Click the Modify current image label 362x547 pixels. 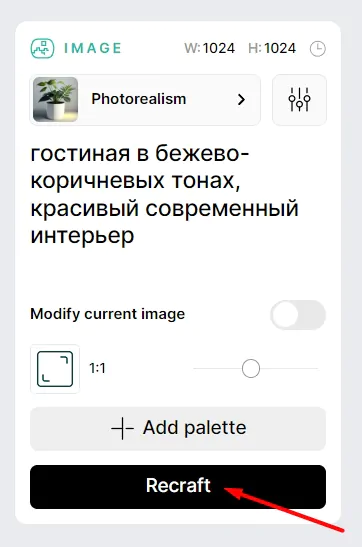click(x=107, y=314)
